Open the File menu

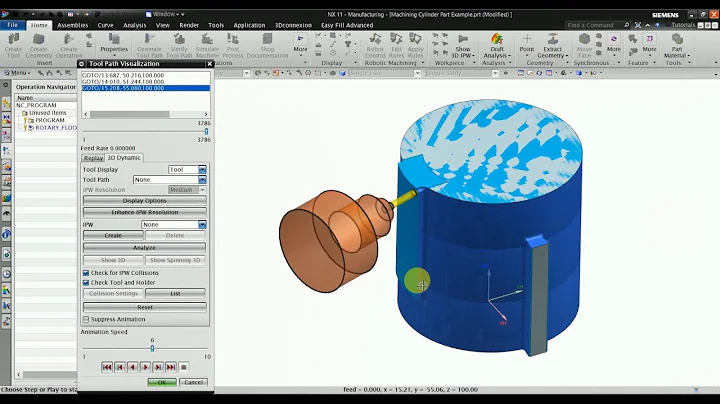tap(12, 25)
